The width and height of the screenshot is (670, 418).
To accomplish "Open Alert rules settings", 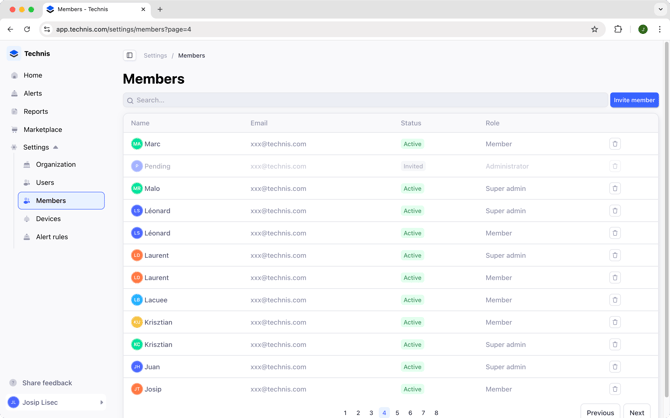I will click(52, 237).
